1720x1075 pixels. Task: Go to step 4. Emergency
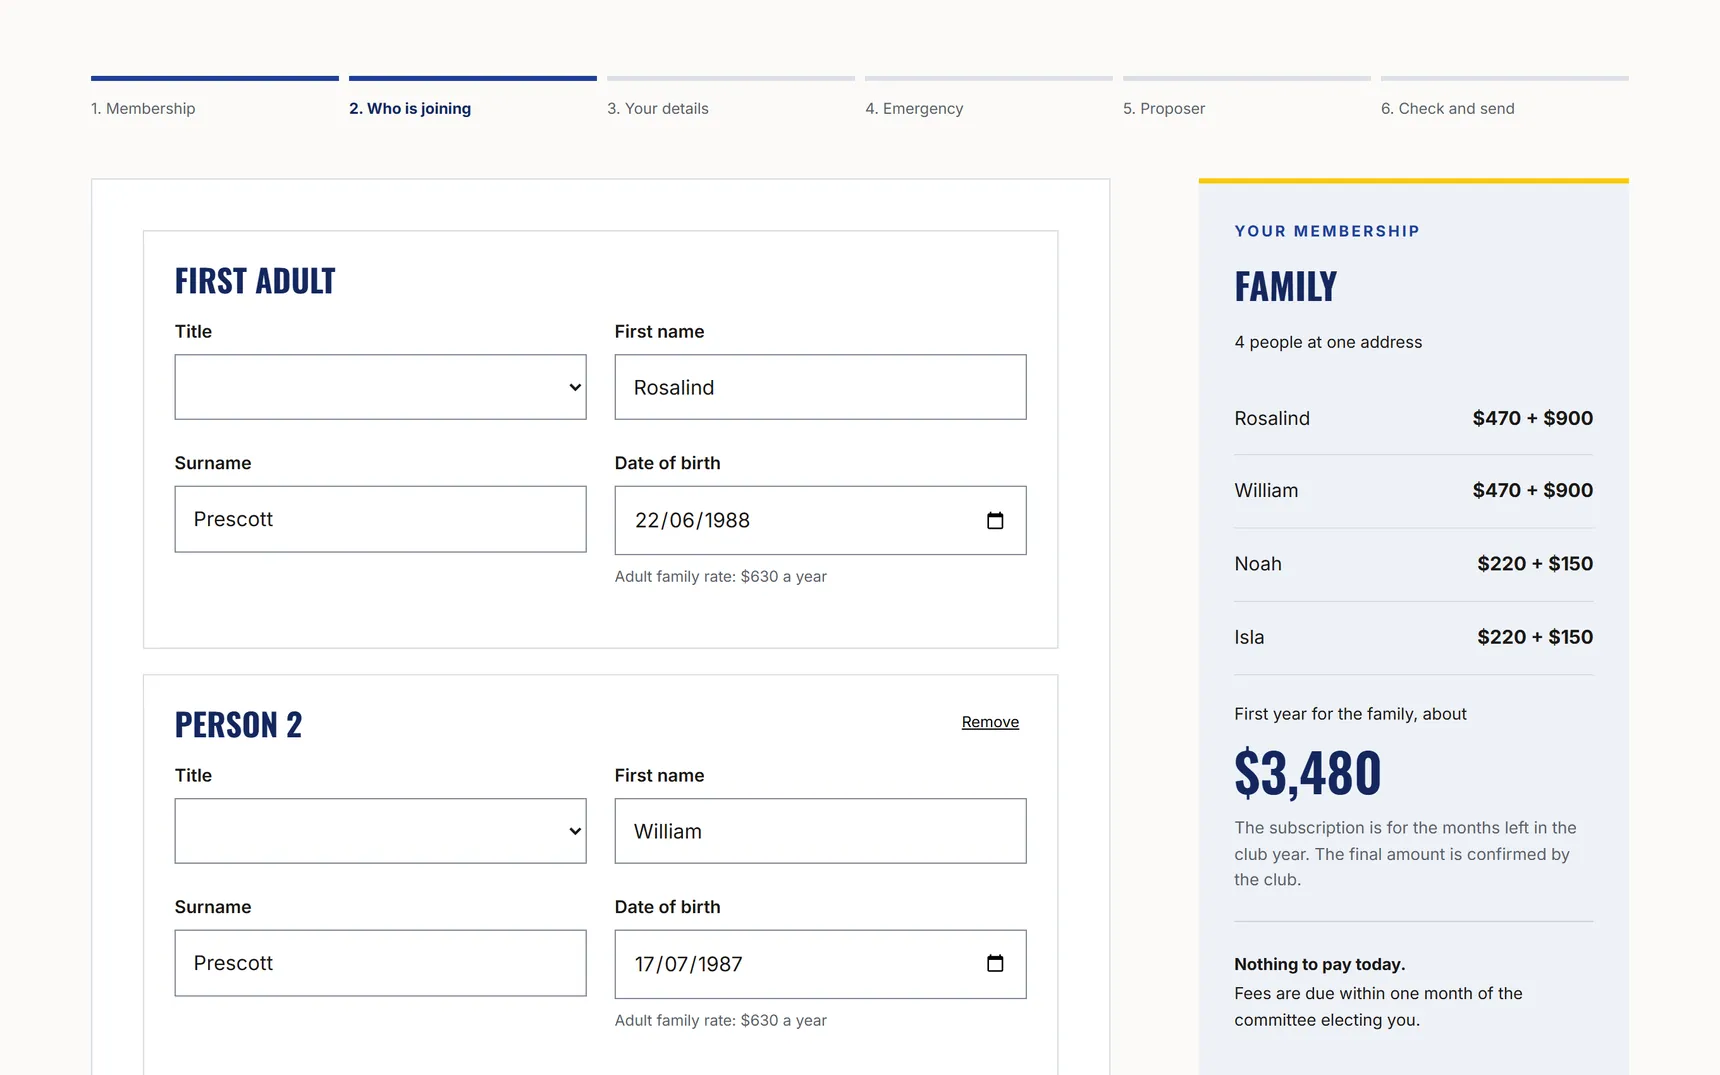coord(914,108)
